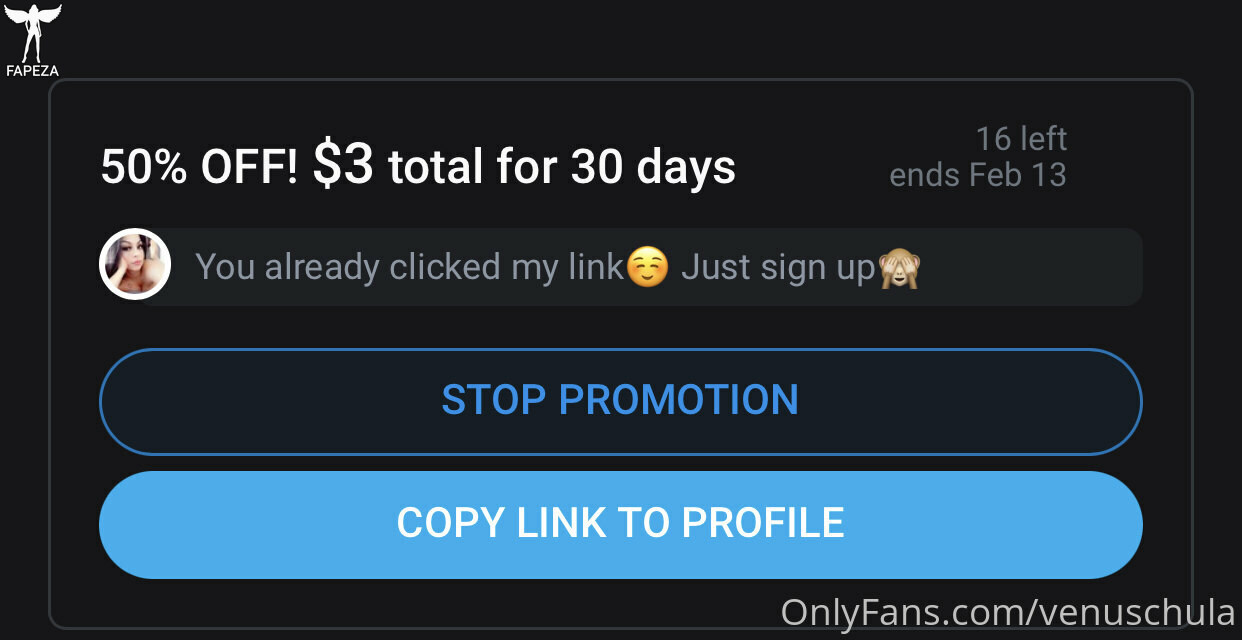Click "You already clicked my link" message
This screenshot has width=1242, height=640.
coord(409,267)
